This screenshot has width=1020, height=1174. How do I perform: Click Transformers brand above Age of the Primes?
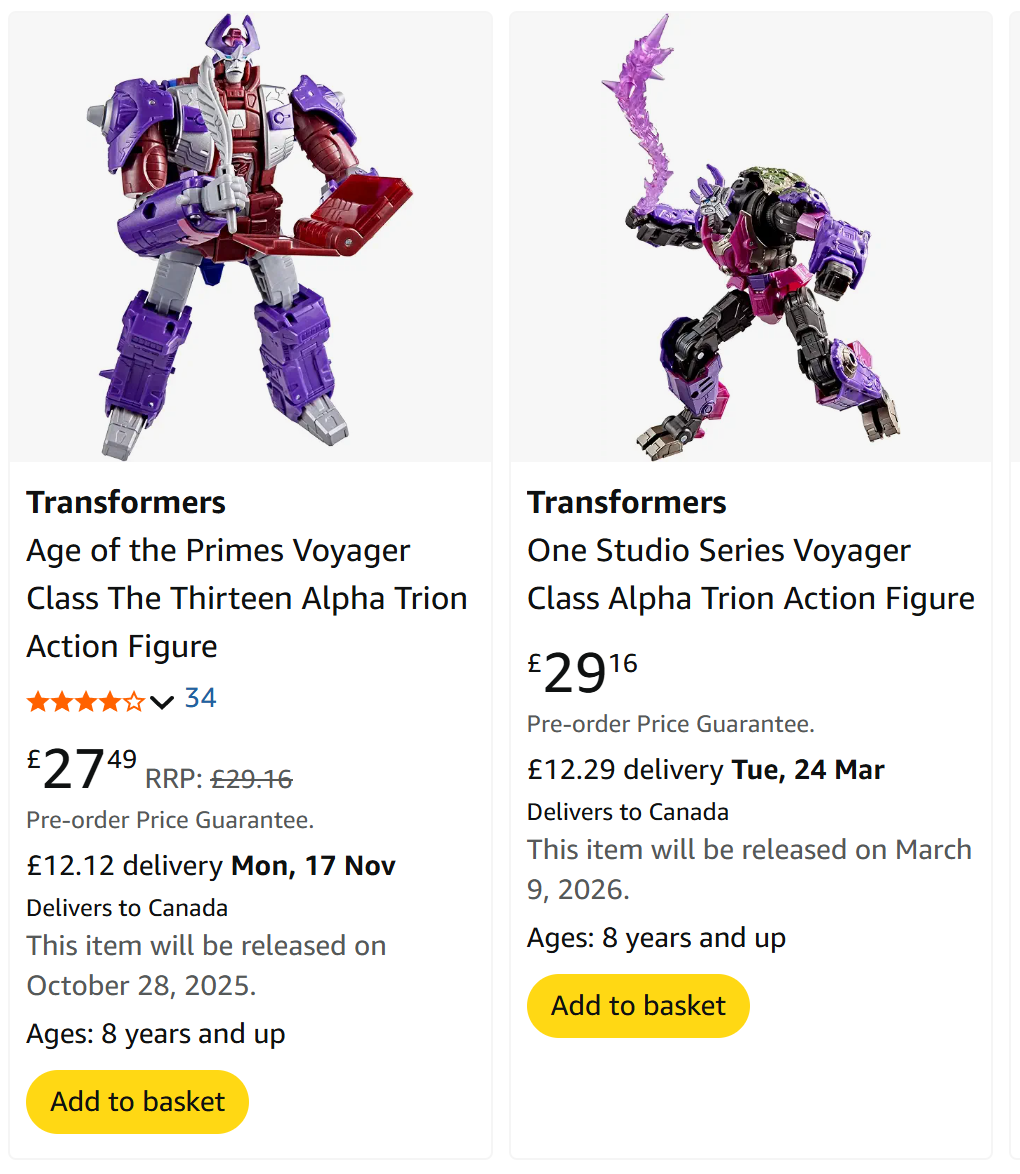(x=126, y=502)
